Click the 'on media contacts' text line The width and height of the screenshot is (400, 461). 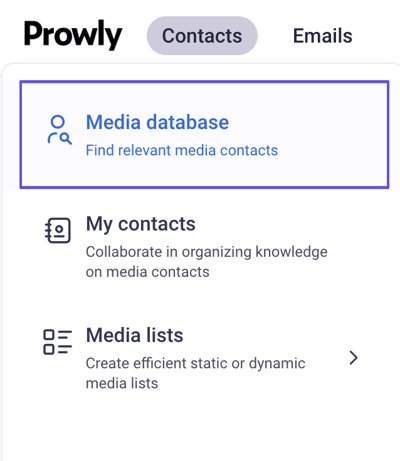pos(148,272)
